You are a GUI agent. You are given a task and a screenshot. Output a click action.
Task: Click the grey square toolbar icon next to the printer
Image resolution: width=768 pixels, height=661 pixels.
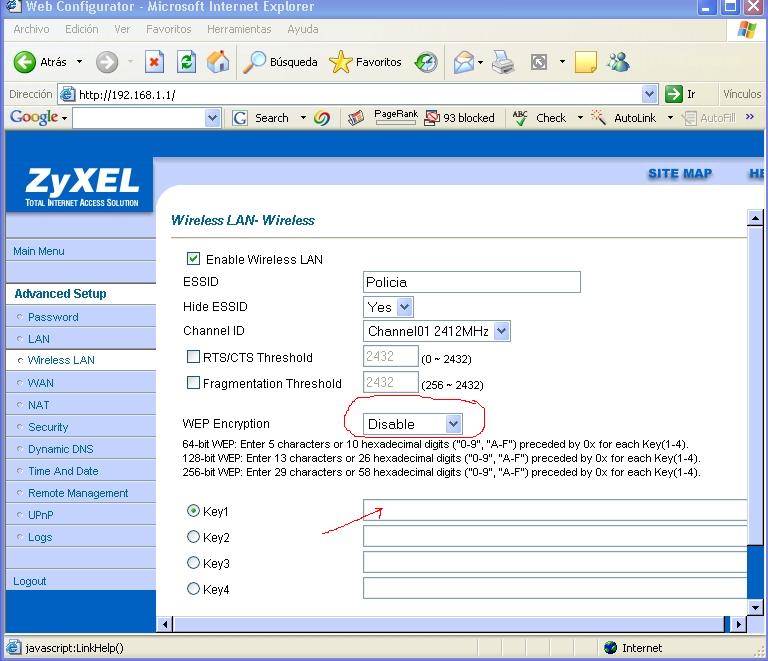click(x=539, y=62)
